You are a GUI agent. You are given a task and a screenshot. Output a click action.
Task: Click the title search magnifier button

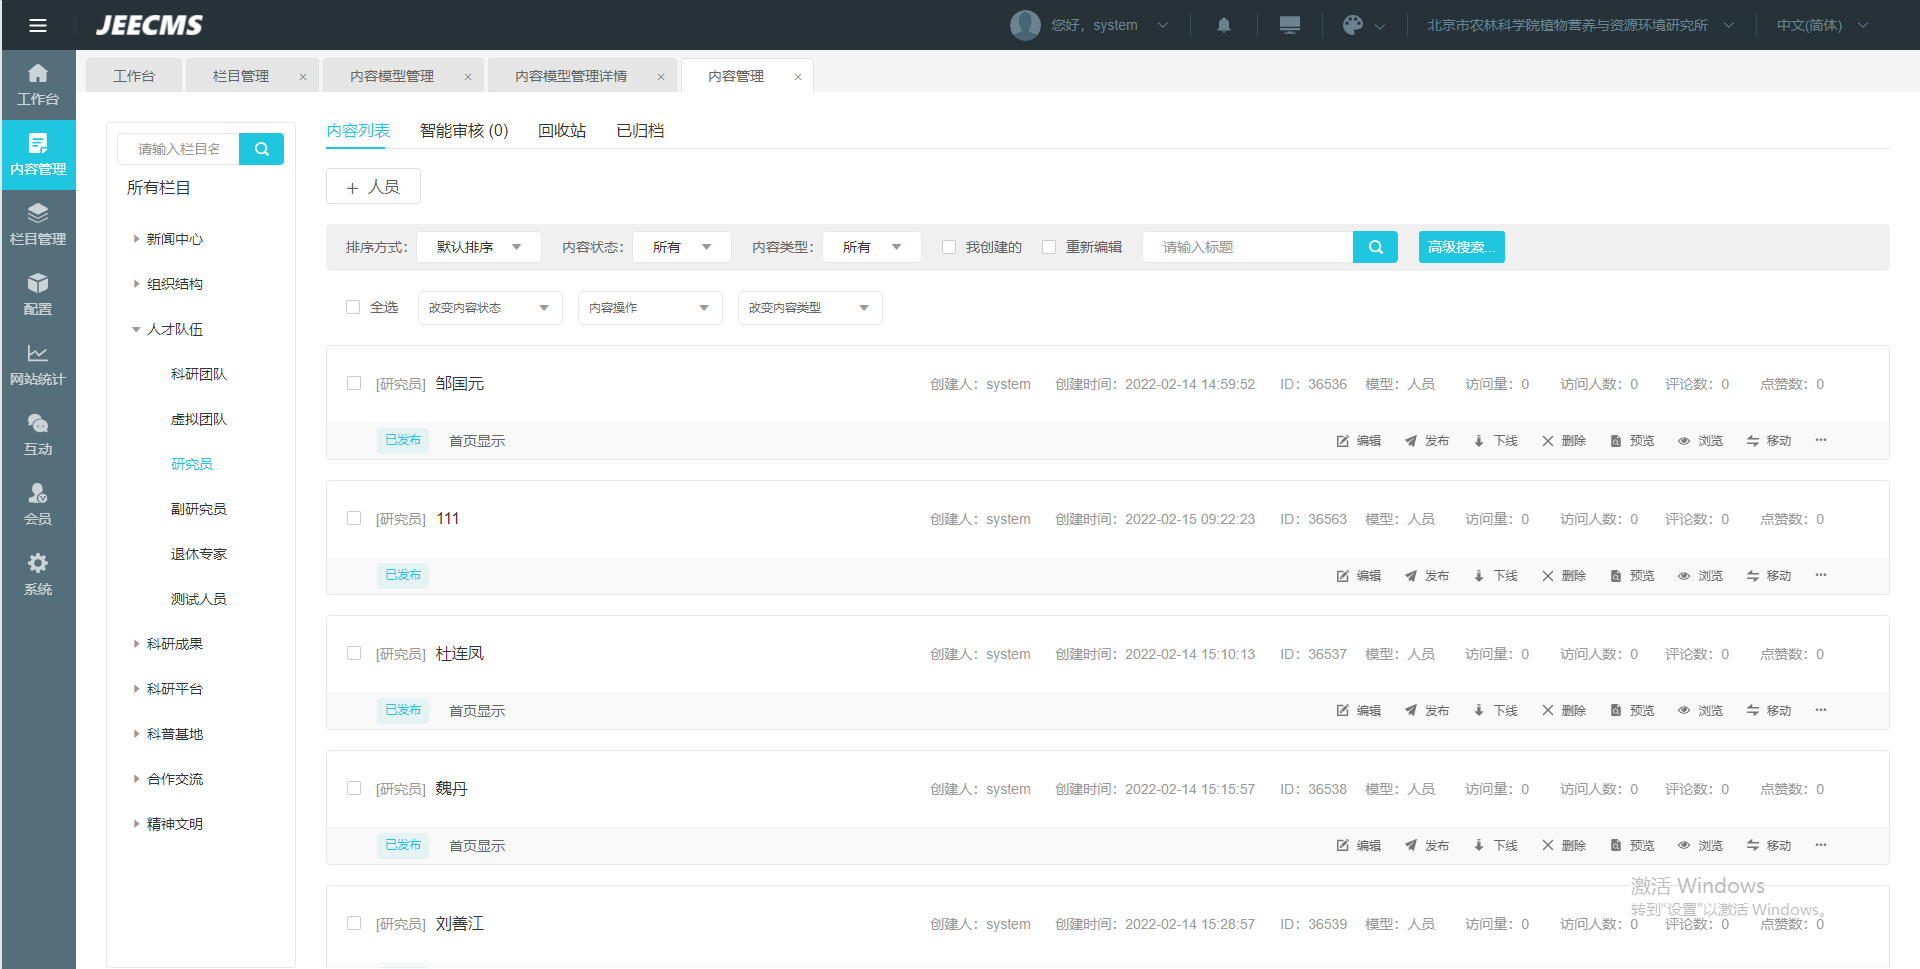click(1375, 247)
